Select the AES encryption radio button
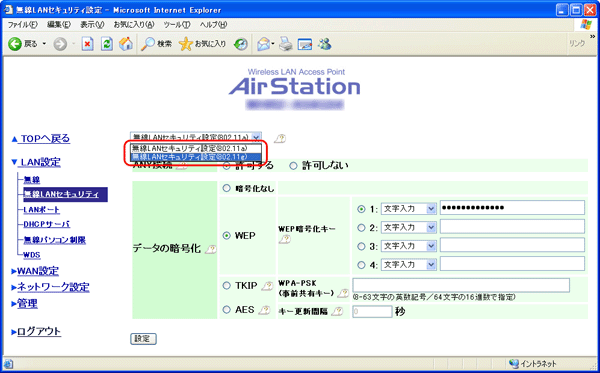Viewport: 600px width, 373px height. pos(227,309)
